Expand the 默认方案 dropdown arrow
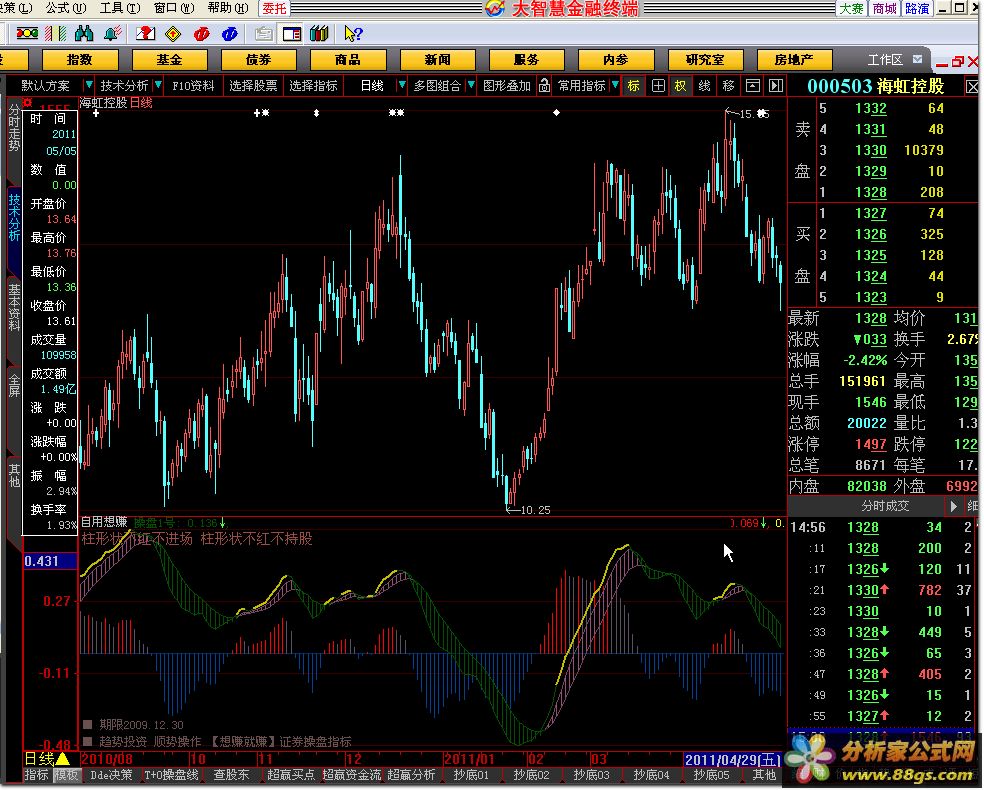Screen dimensions: 984x790 point(88,85)
